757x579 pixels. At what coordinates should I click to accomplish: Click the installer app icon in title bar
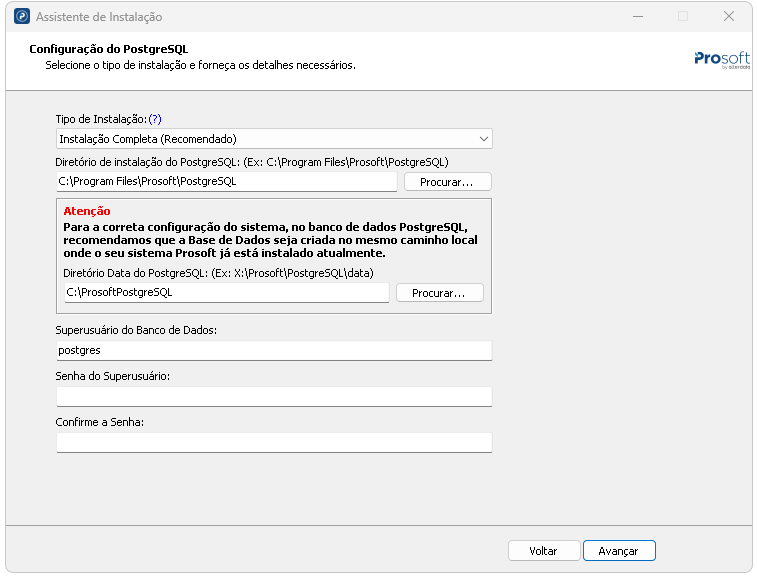[x=21, y=17]
